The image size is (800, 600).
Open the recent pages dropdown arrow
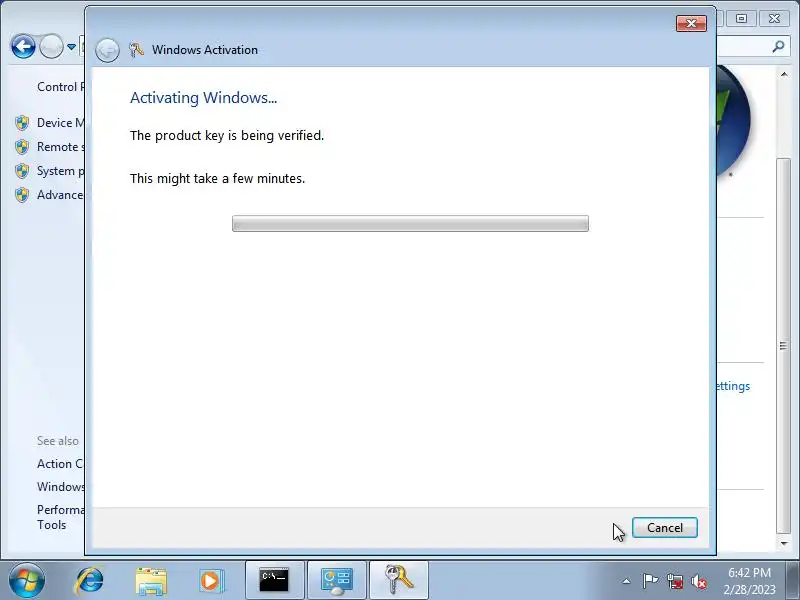click(x=71, y=47)
